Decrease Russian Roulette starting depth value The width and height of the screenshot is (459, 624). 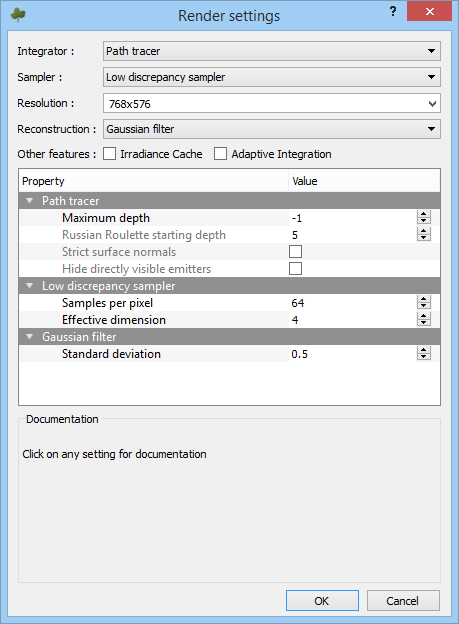[424, 238]
